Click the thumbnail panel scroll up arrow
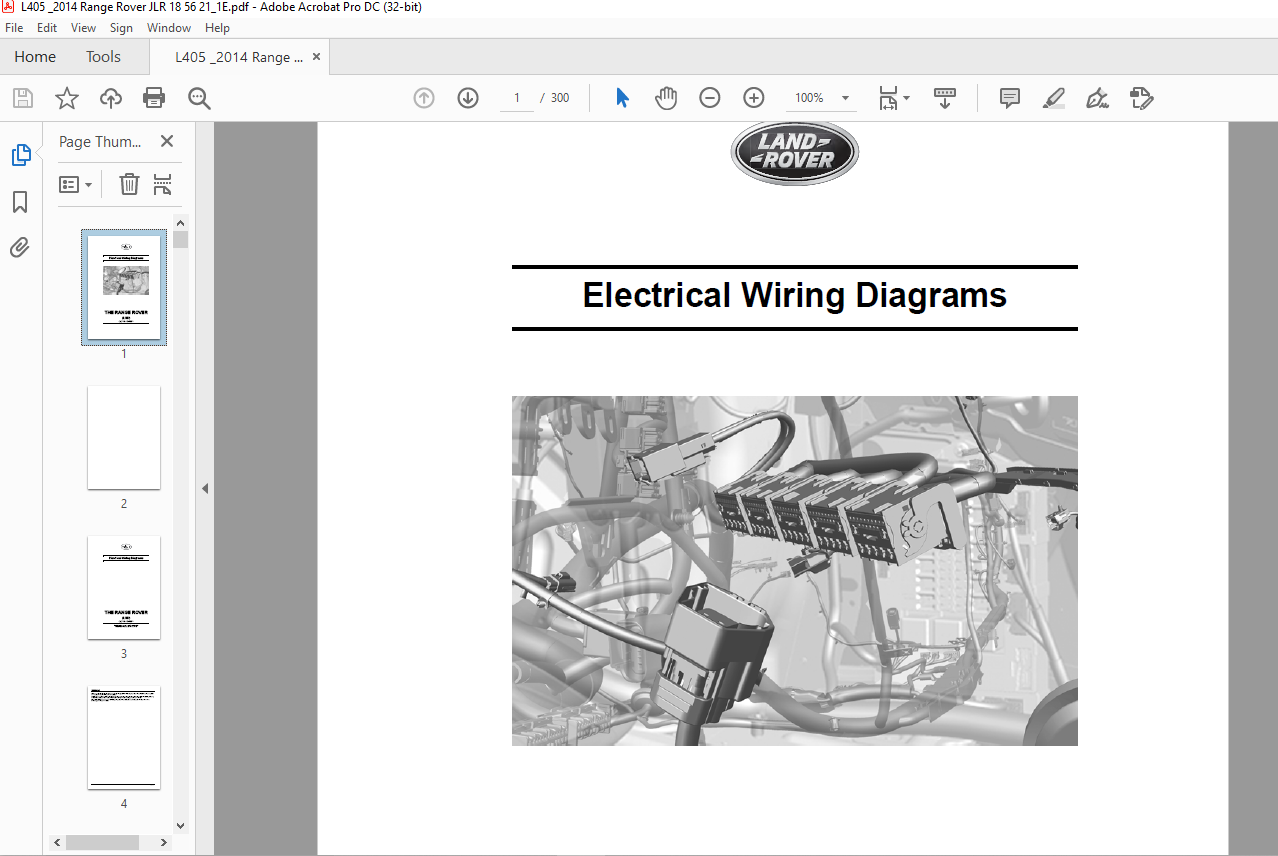This screenshot has height=856, width=1278. tap(180, 223)
